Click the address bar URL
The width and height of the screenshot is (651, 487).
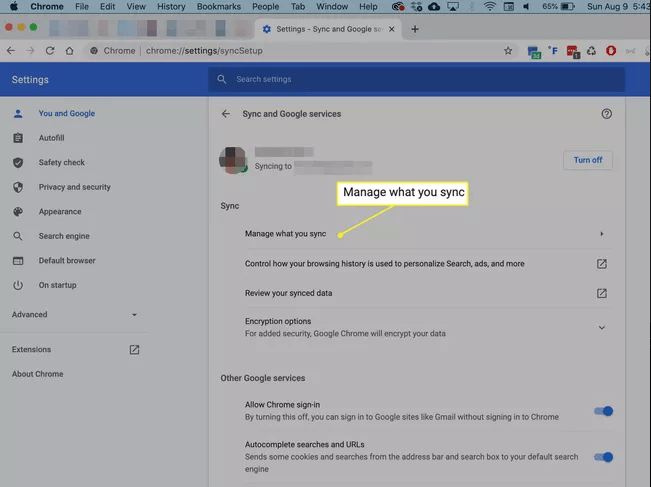(x=204, y=51)
